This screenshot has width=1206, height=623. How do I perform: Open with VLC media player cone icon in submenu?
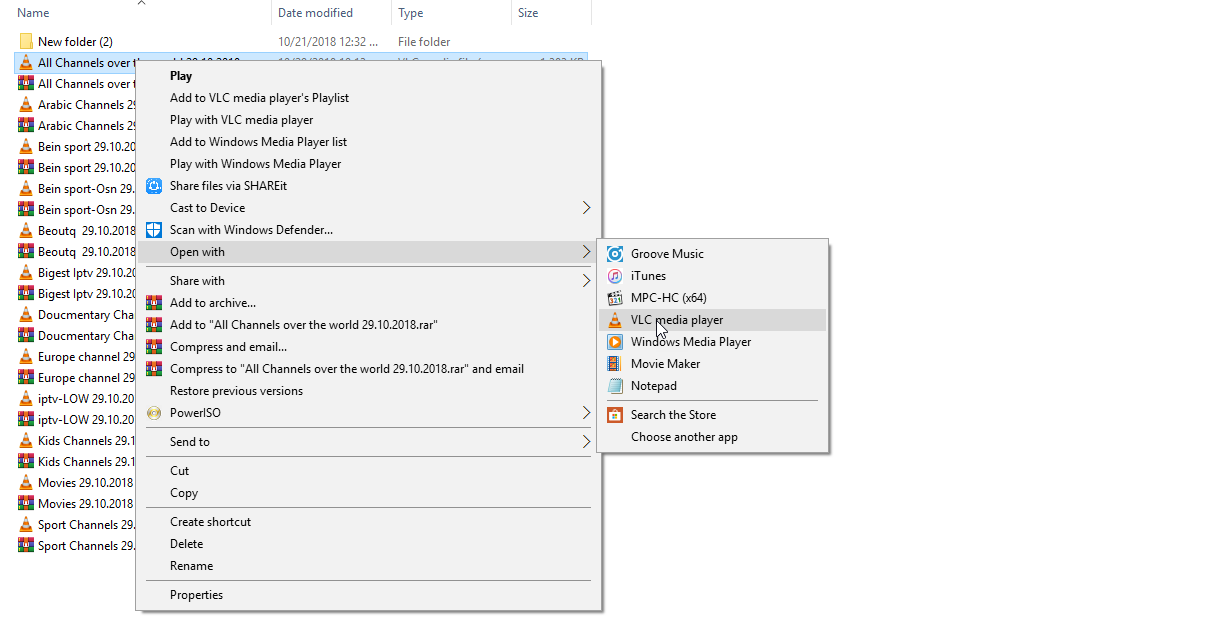point(615,320)
